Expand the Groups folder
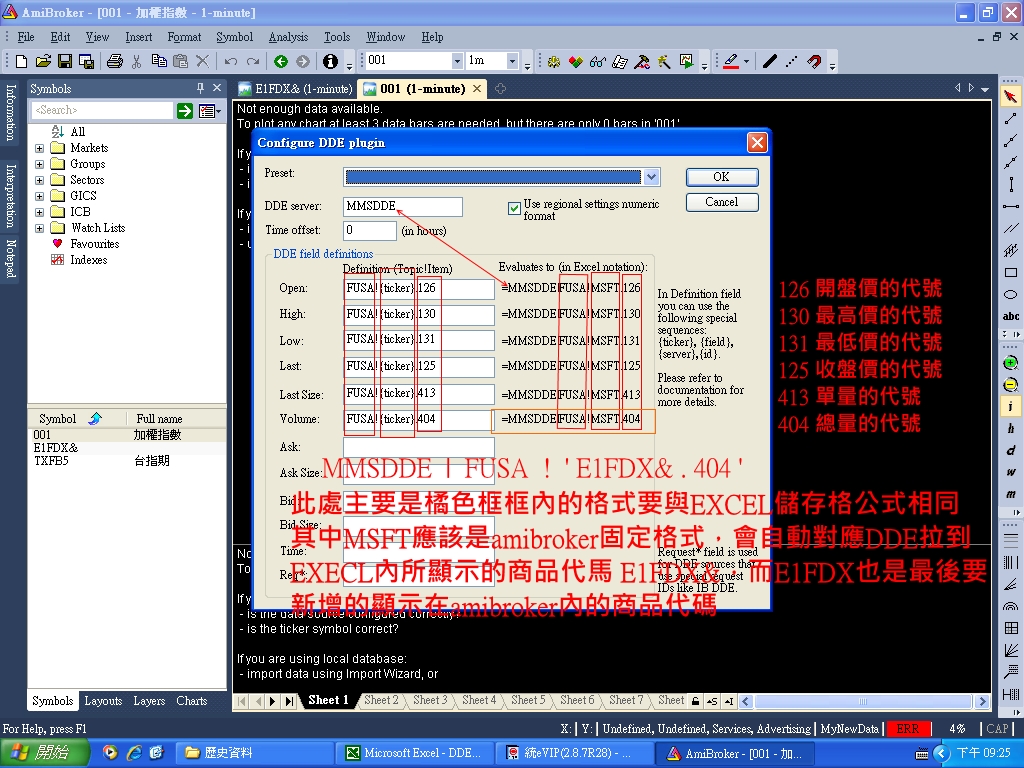Image resolution: width=1024 pixels, height=768 pixels. pyautogui.click(x=39, y=165)
